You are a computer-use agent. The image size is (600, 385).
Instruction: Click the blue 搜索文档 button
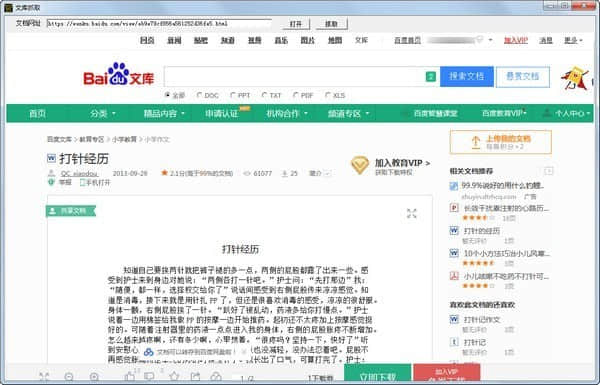click(x=466, y=77)
